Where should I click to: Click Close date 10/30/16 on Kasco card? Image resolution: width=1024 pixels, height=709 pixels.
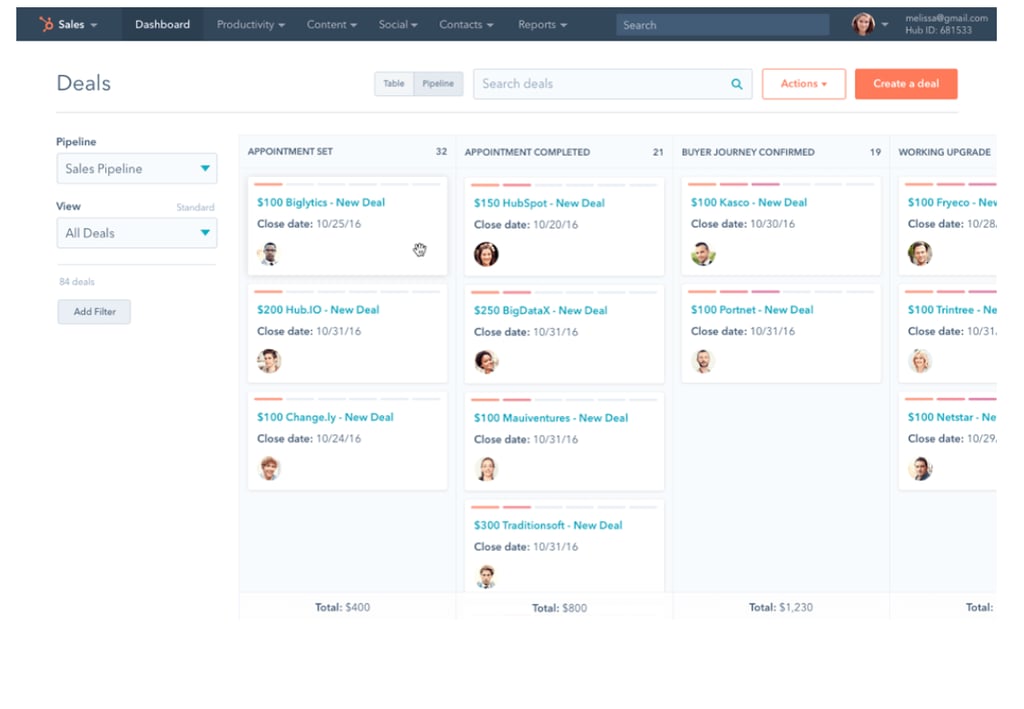click(743, 223)
